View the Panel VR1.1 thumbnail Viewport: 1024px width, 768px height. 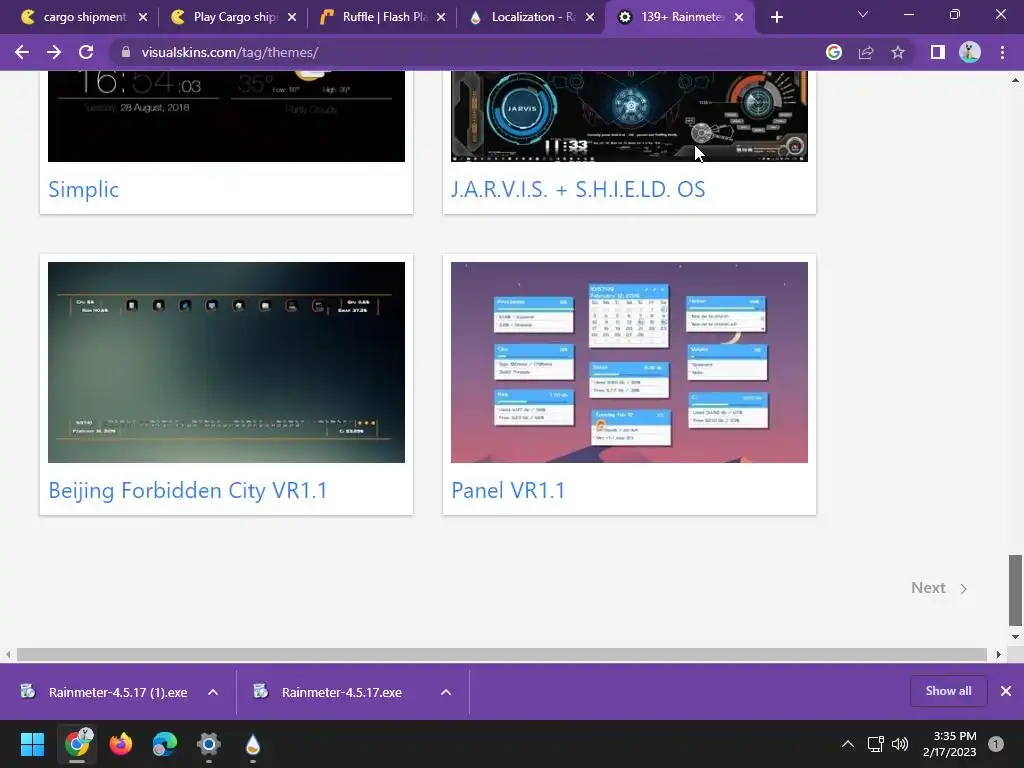[629, 362]
